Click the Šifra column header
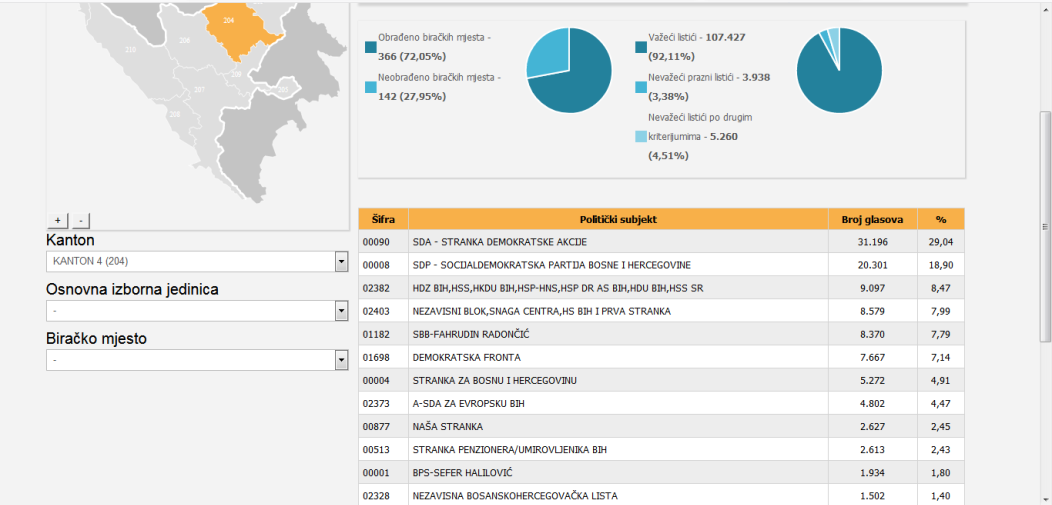 point(383,219)
